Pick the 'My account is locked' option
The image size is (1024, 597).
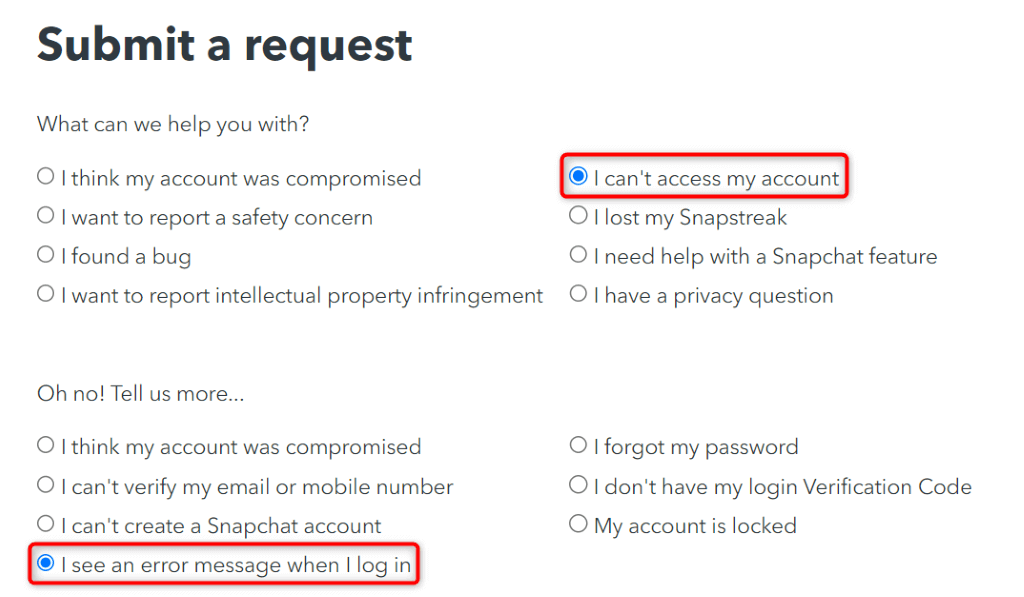click(x=578, y=524)
